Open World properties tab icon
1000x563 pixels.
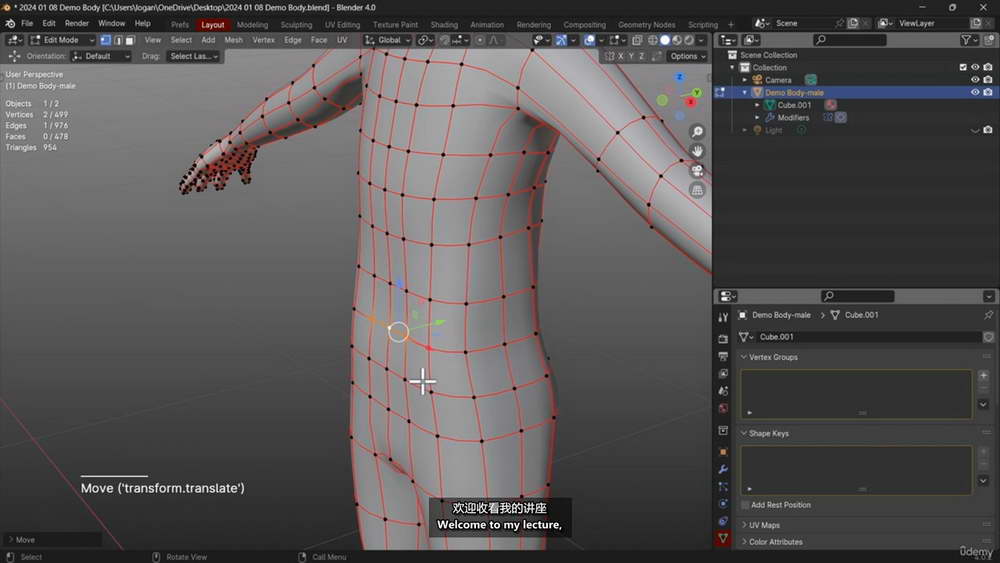(x=723, y=407)
